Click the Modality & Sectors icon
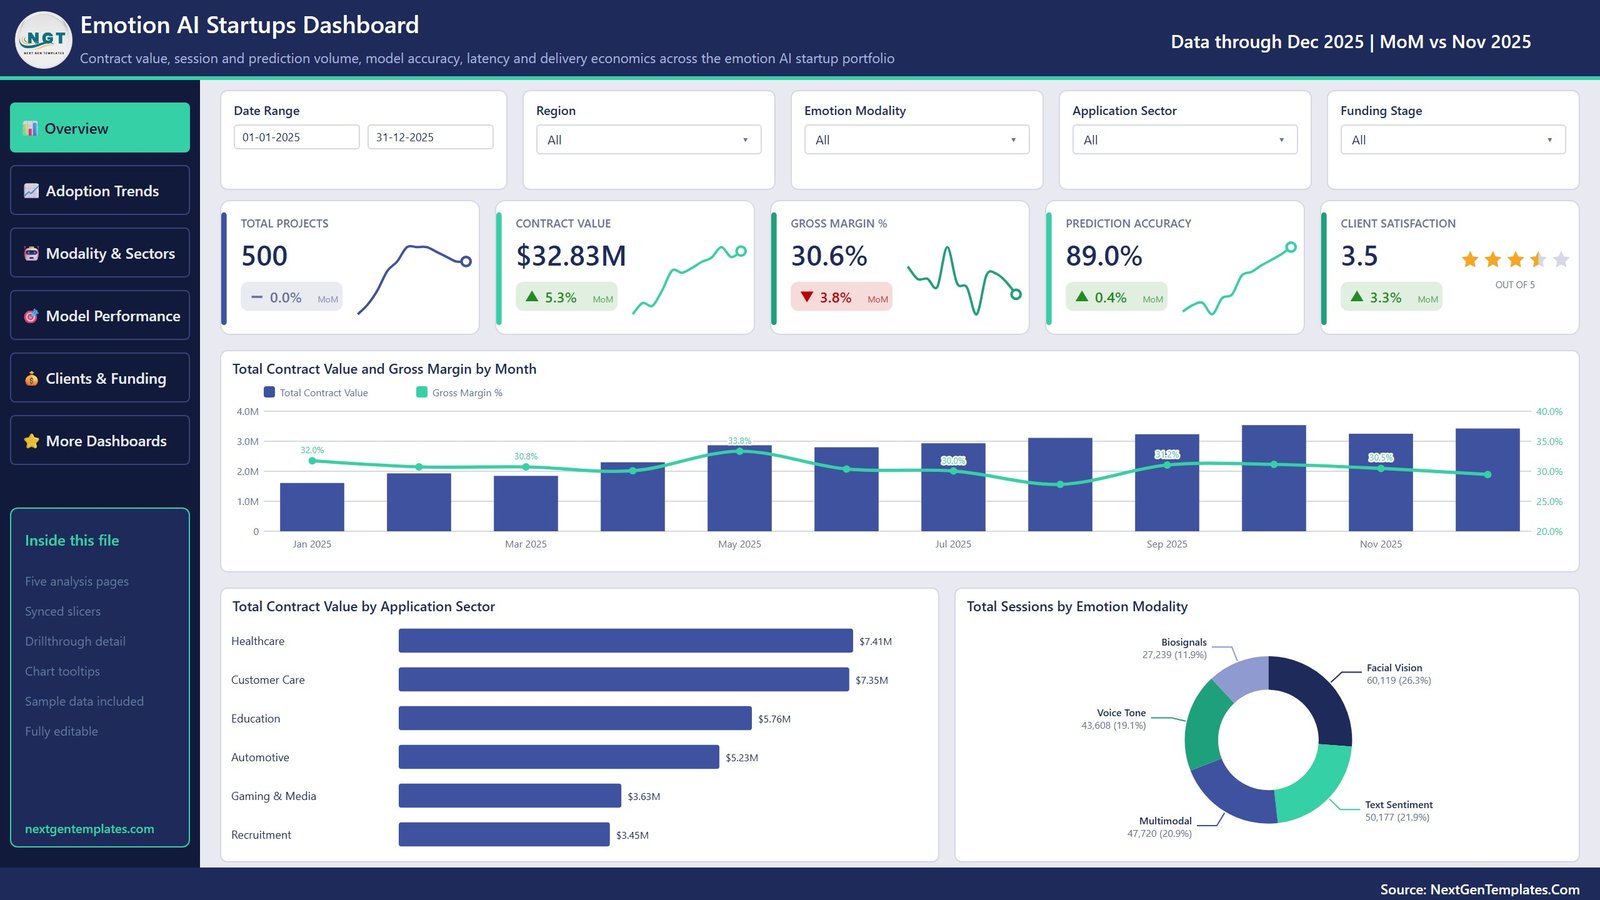This screenshot has width=1600, height=900. click(x=31, y=254)
